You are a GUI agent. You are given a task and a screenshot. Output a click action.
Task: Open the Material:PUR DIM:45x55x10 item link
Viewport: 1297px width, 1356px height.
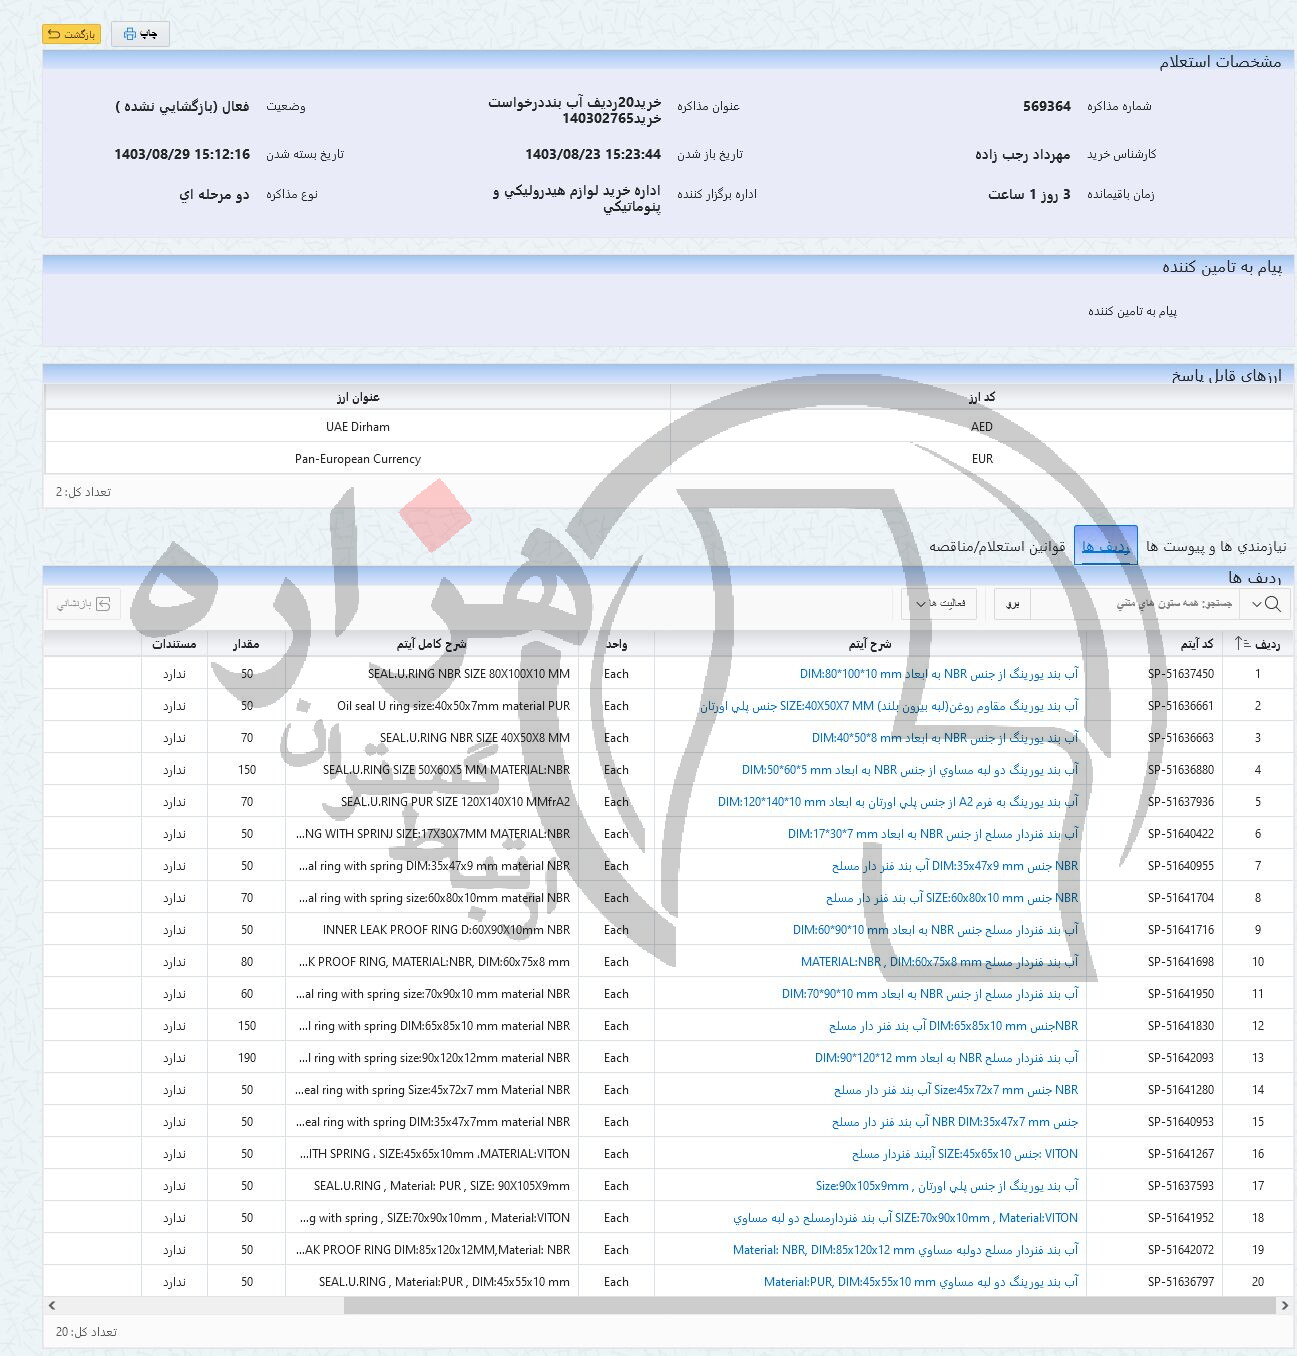pos(920,1282)
